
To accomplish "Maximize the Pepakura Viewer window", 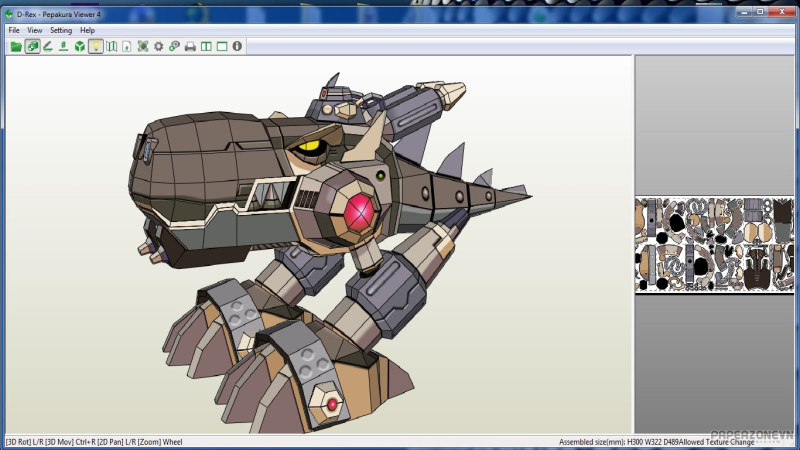I will [760, 12].
